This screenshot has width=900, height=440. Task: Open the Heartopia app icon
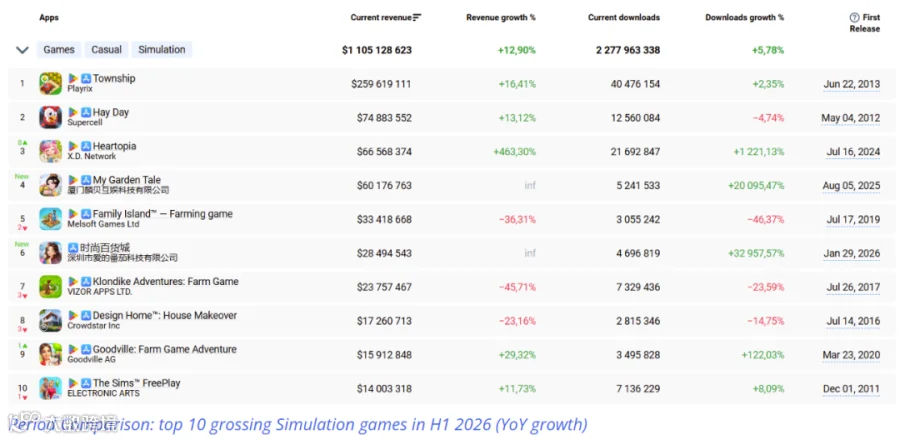point(51,151)
